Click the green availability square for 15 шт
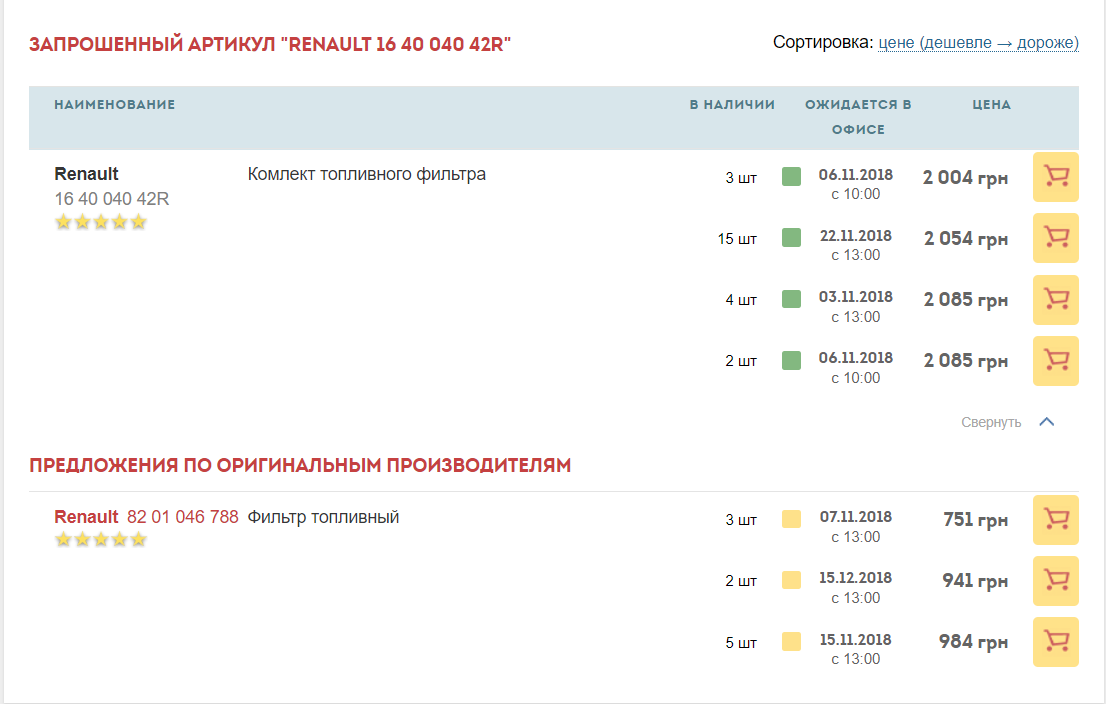The width and height of the screenshot is (1106, 704). click(x=791, y=238)
